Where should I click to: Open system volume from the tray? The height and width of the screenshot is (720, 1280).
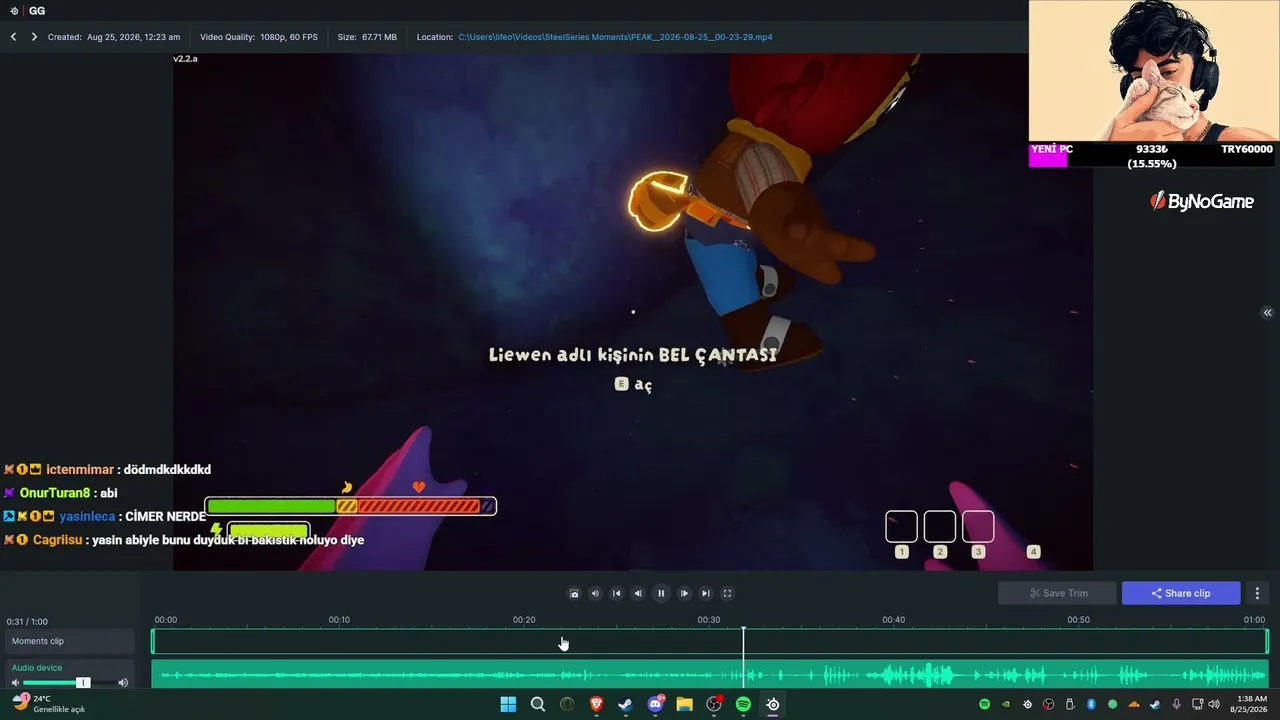(x=1214, y=704)
